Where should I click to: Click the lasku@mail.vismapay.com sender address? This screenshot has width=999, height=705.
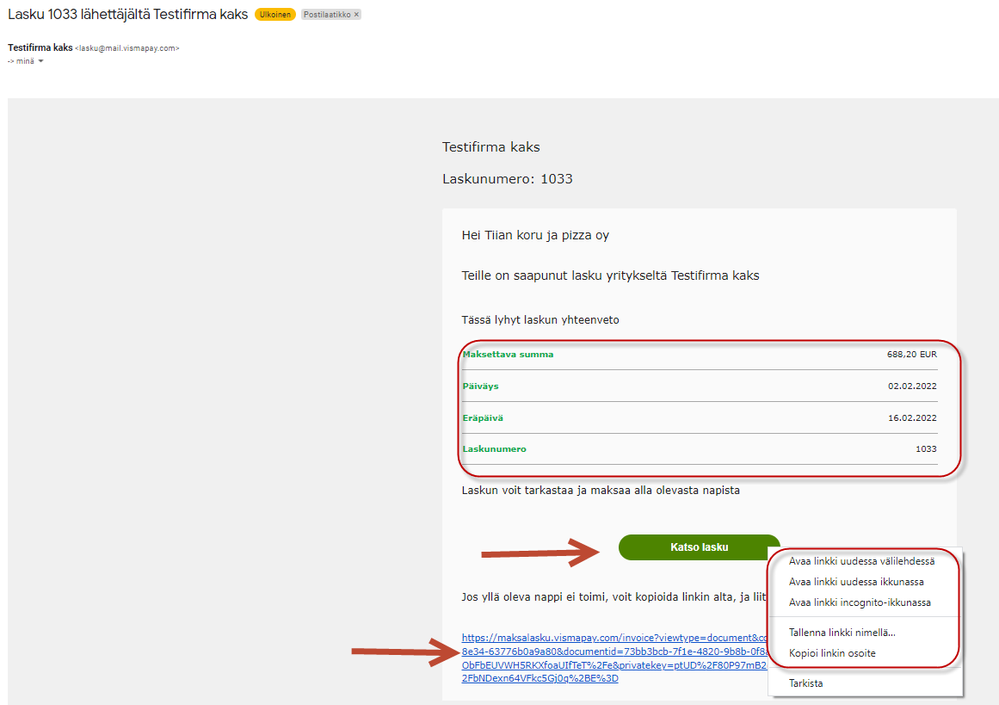tap(127, 48)
